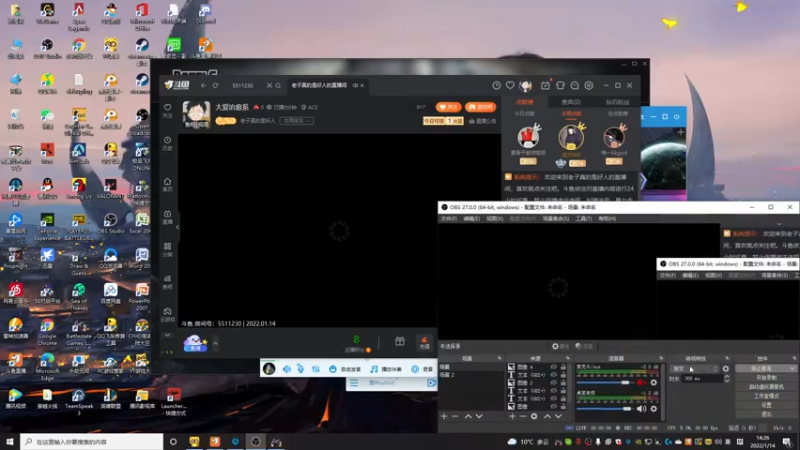Expand arrow on the 停止推流 button

pos(792,368)
